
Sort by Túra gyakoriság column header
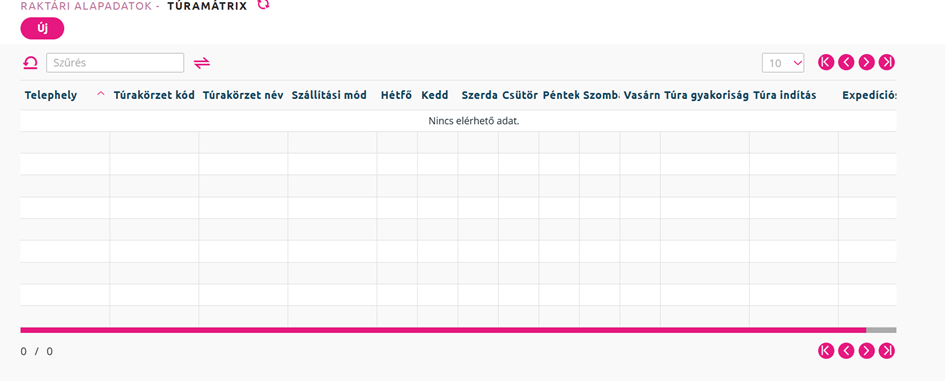coord(706,95)
